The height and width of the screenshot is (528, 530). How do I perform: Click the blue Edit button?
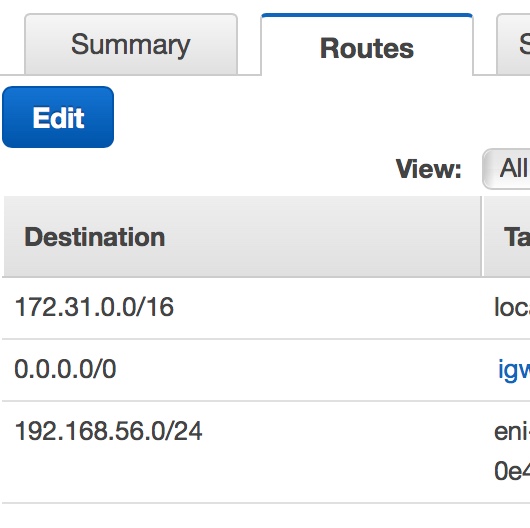(x=58, y=117)
